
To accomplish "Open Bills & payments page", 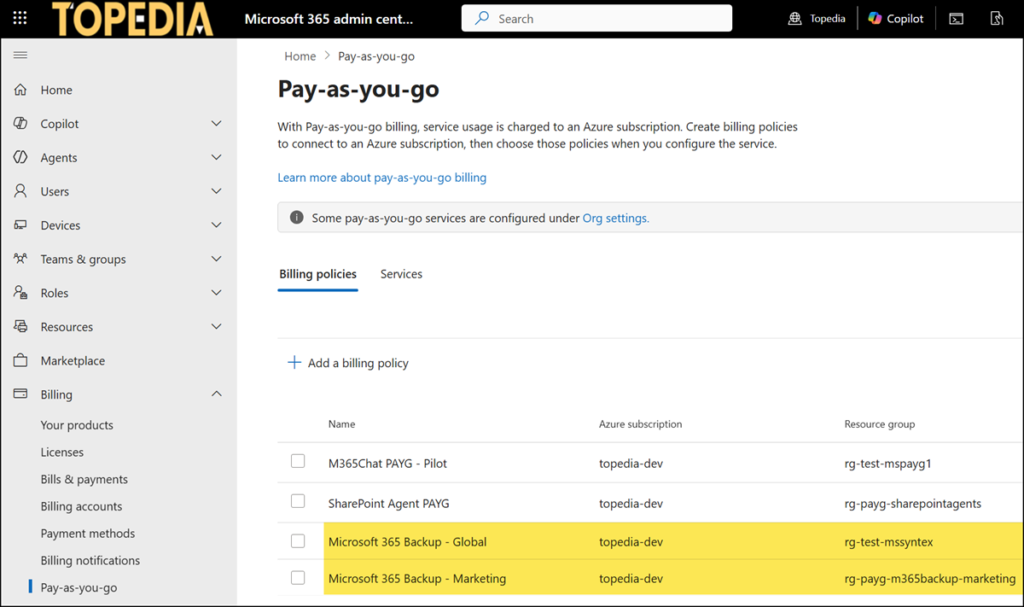I will [x=84, y=479].
